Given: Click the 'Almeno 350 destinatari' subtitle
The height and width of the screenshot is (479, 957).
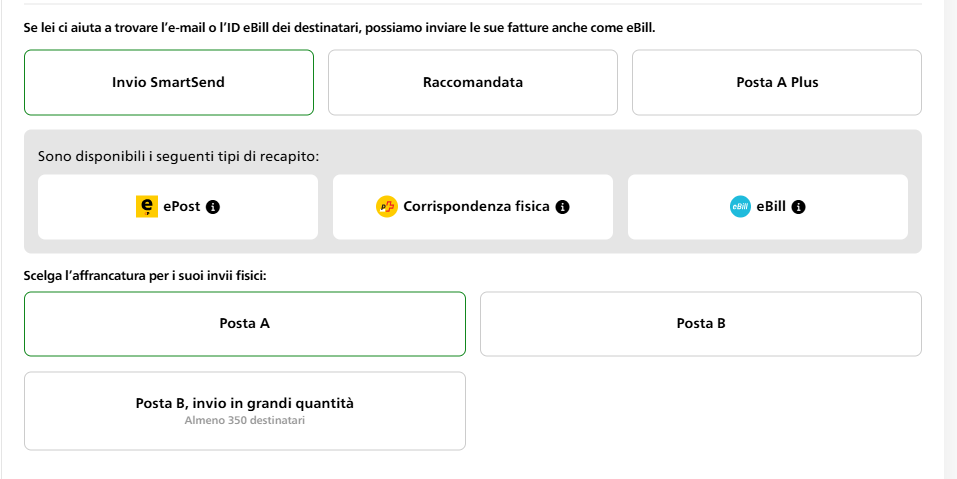Looking at the screenshot, I should pos(244,421).
